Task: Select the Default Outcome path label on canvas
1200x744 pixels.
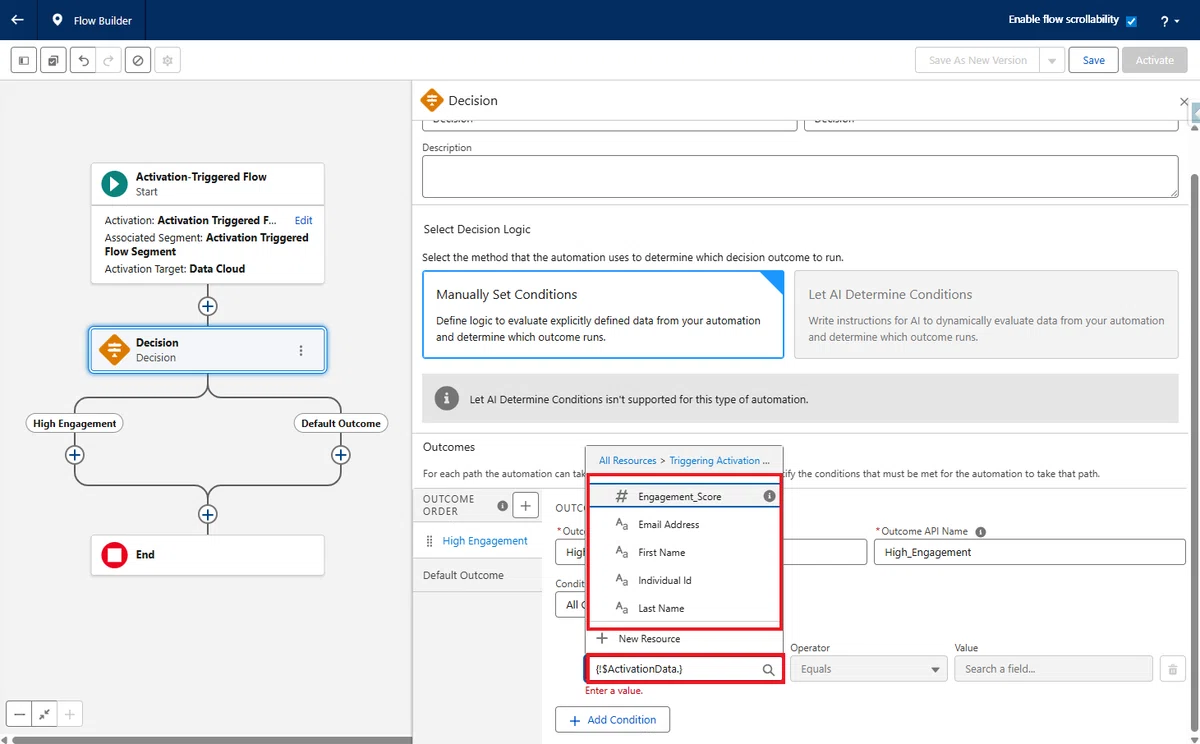Action: pos(341,424)
